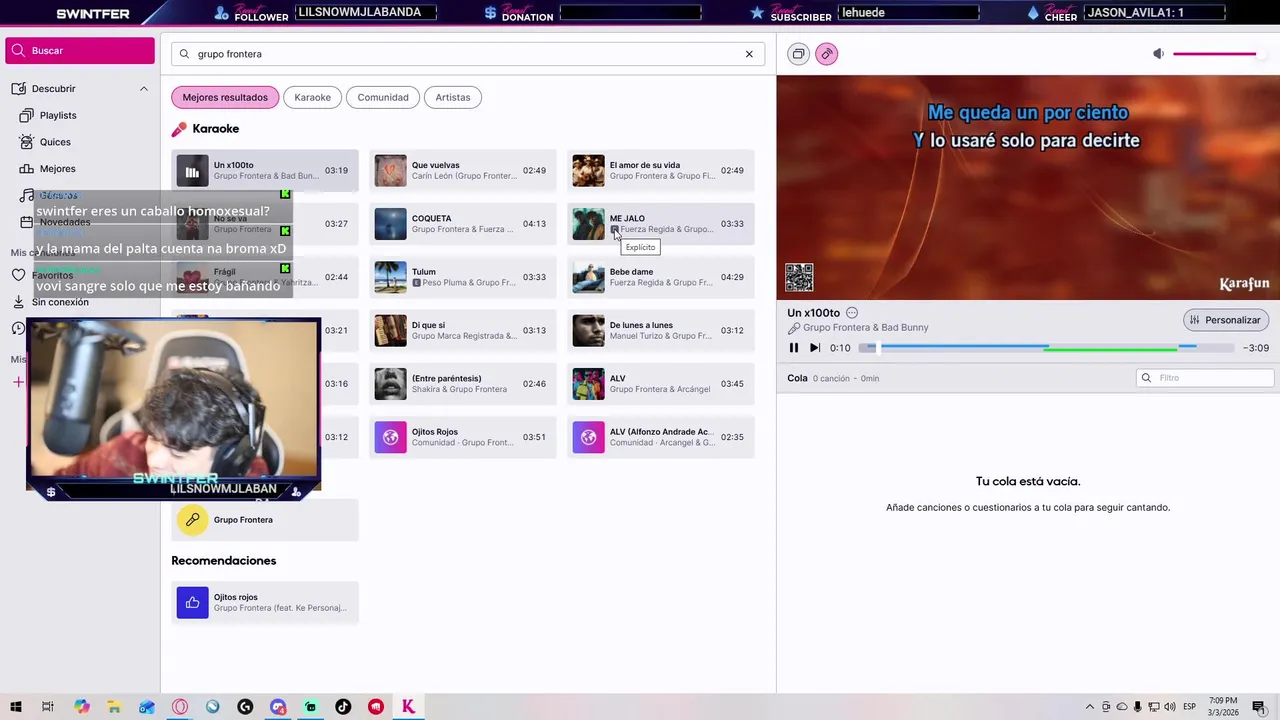This screenshot has width=1280, height=720.
Task: Click the Karaoke section microphone icon
Action: pos(179,129)
